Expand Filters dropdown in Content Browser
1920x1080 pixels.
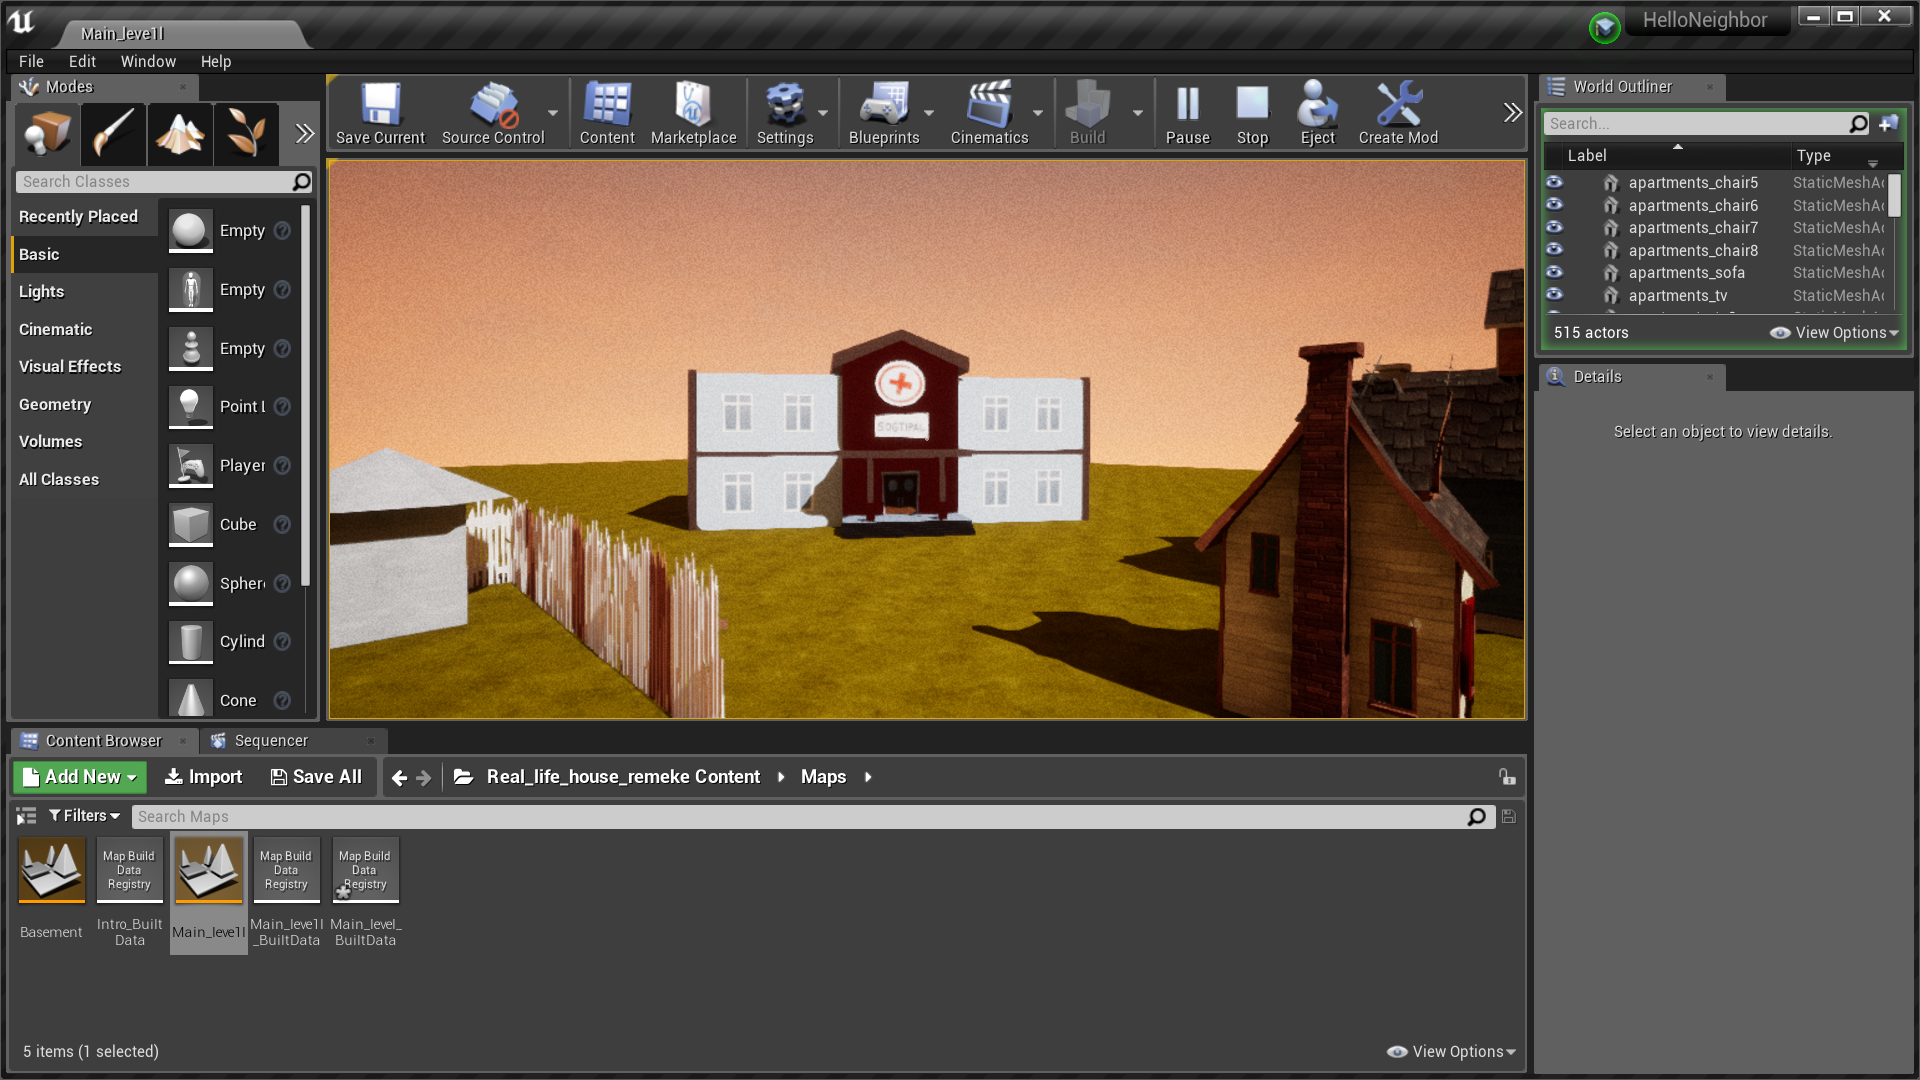click(82, 815)
